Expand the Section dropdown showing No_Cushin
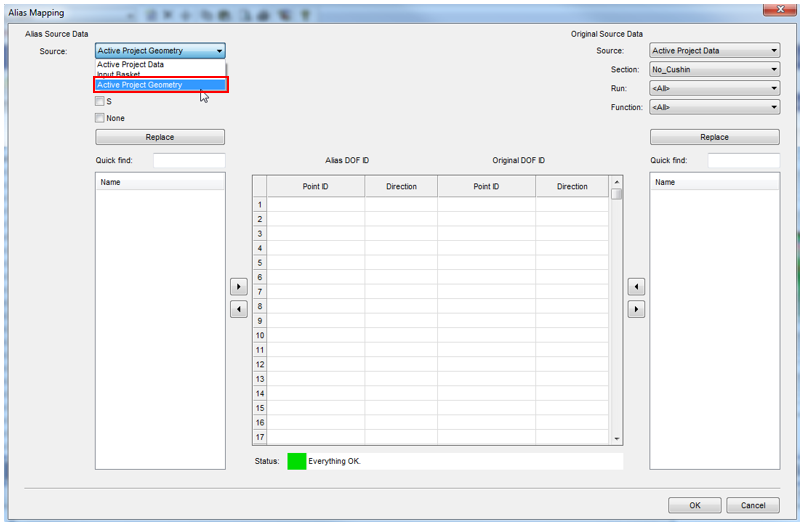 point(714,70)
